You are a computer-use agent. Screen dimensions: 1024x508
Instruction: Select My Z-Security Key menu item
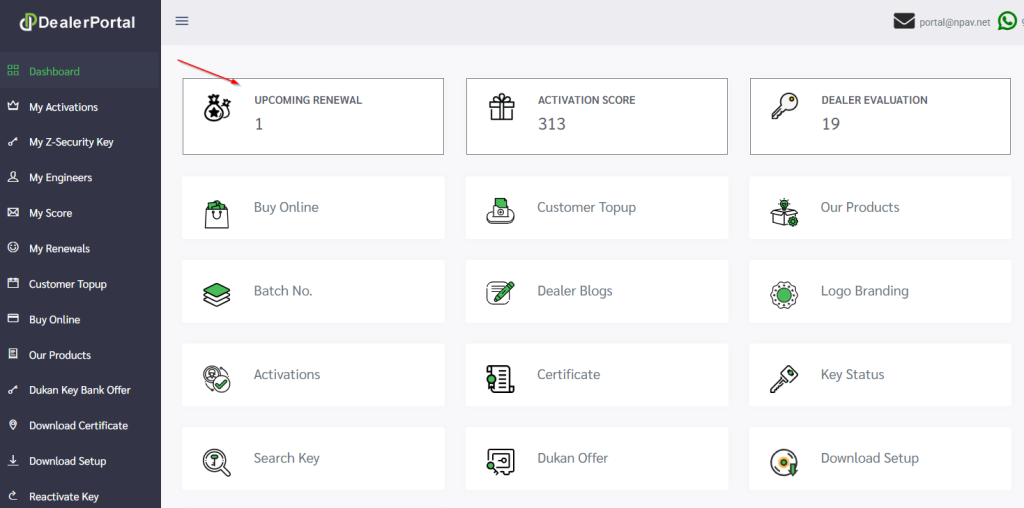71,142
